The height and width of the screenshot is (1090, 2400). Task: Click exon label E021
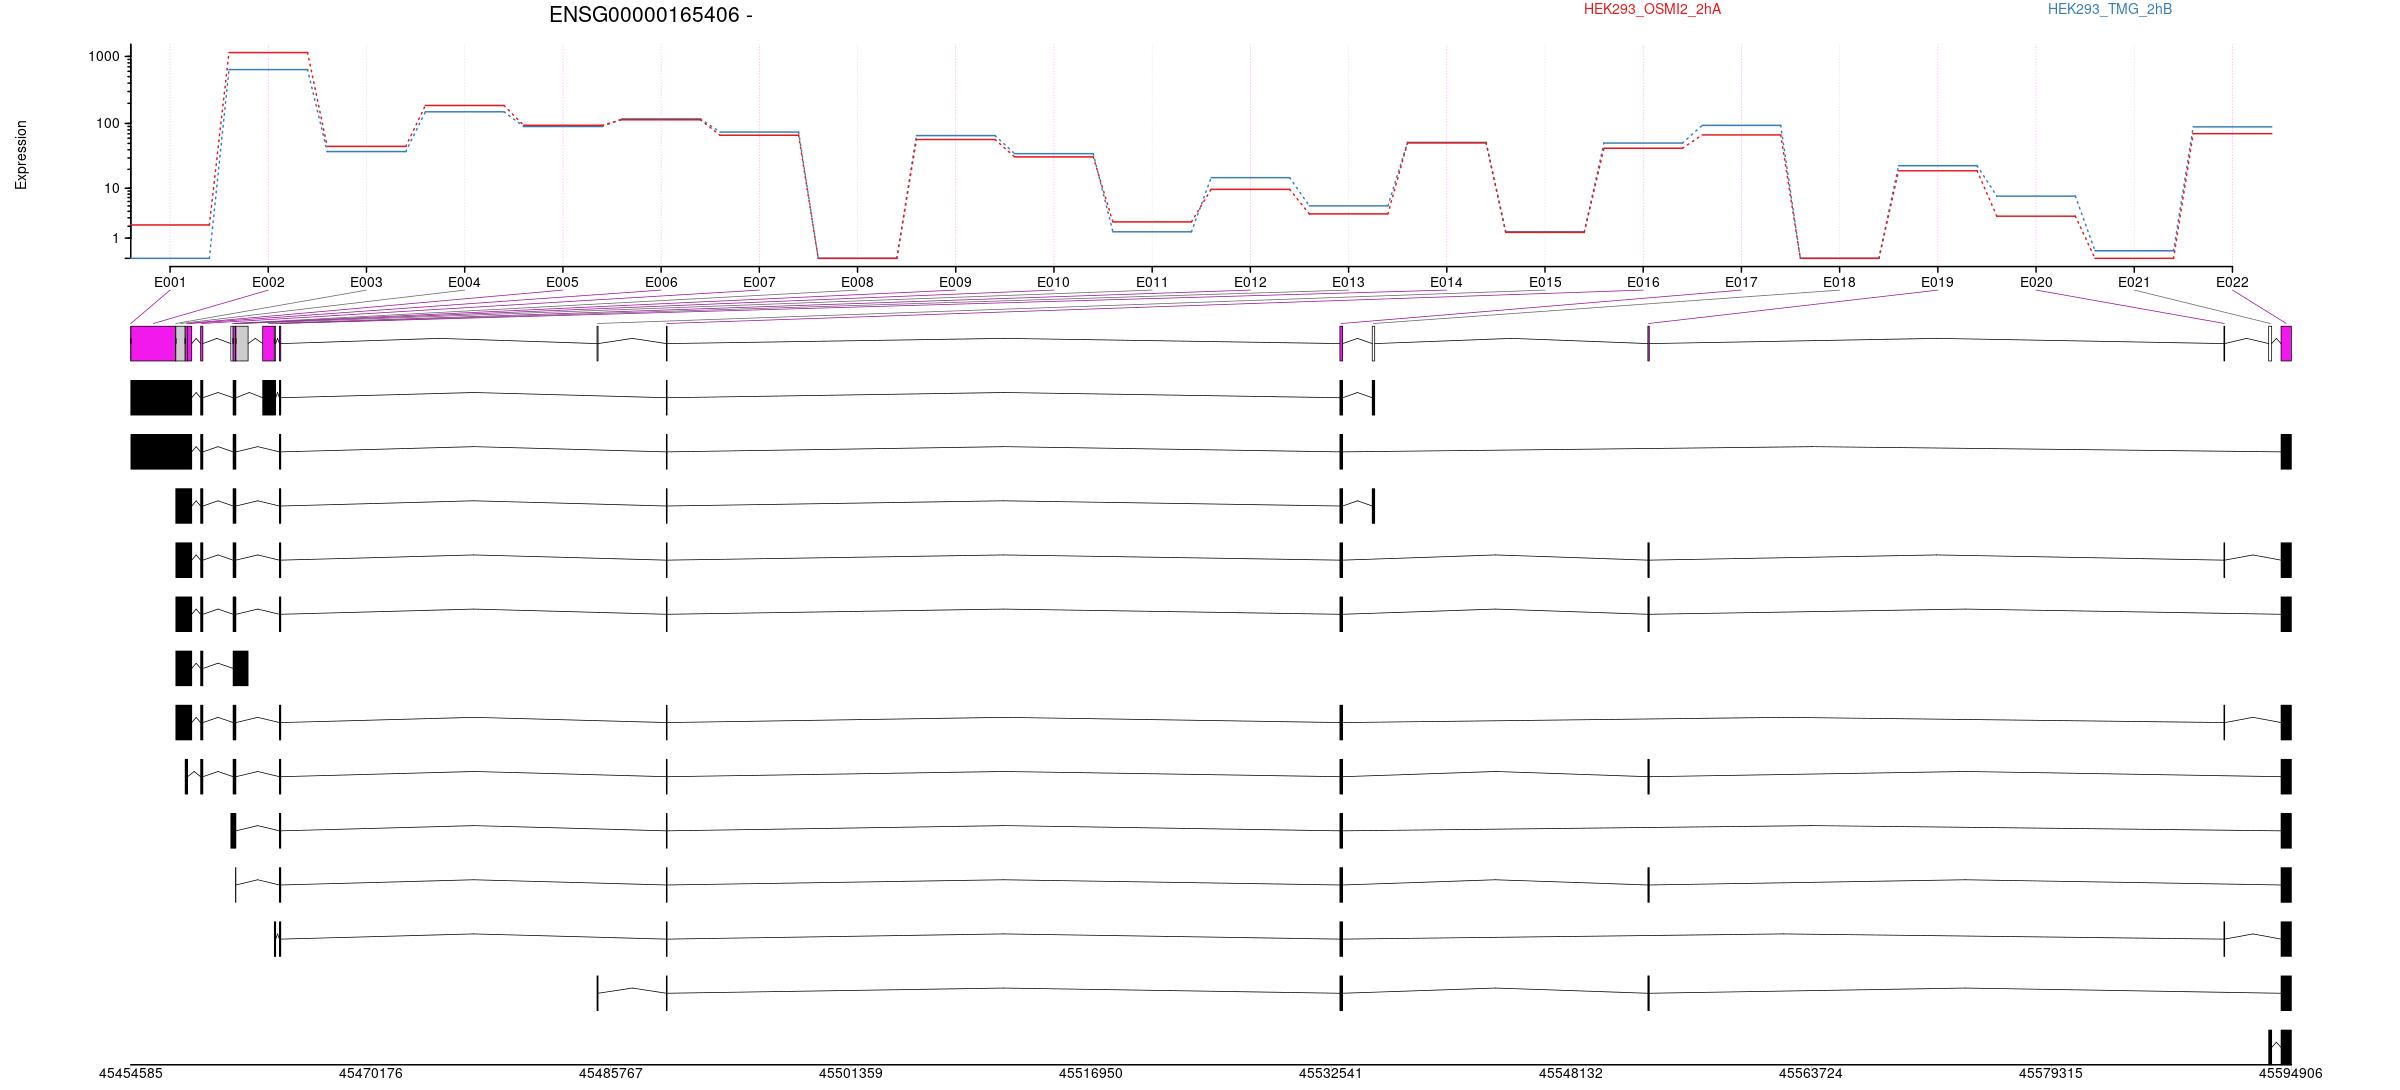pos(2134,283)
